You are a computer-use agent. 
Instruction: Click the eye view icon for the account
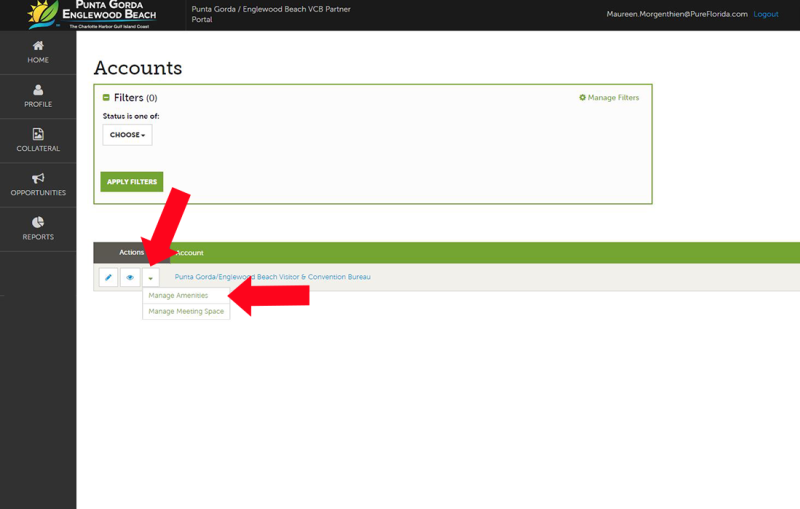[x=130, y=277]
